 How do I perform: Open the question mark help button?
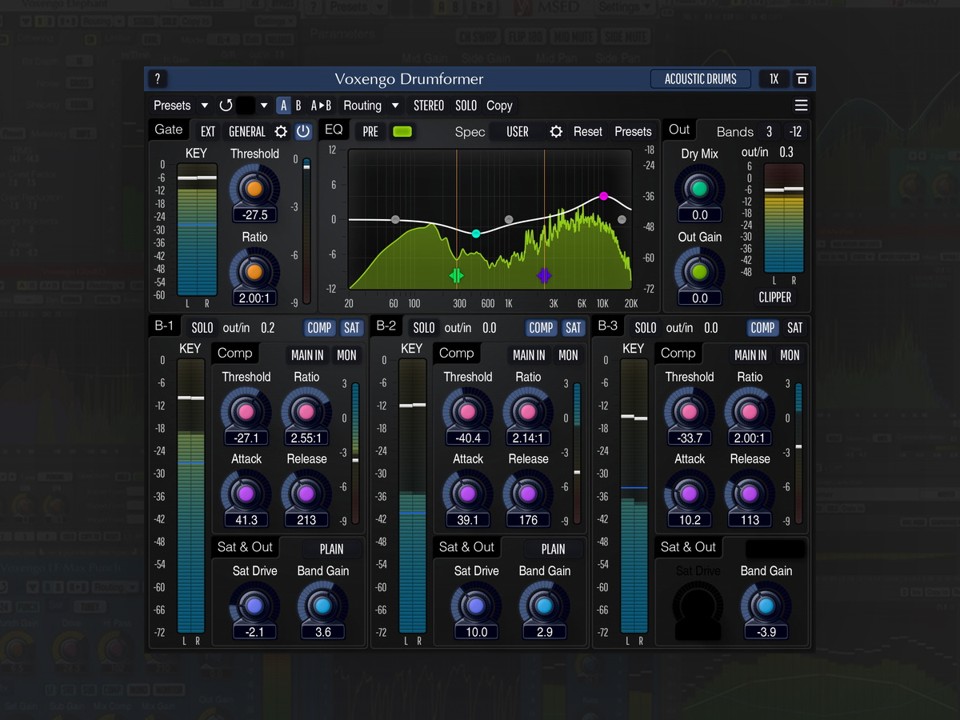[157, 79]
